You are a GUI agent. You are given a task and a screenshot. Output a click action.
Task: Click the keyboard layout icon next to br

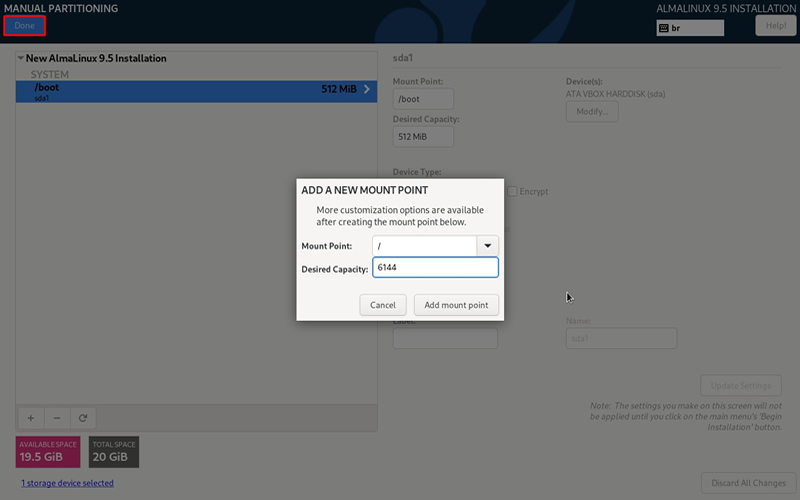pos(664,28)
